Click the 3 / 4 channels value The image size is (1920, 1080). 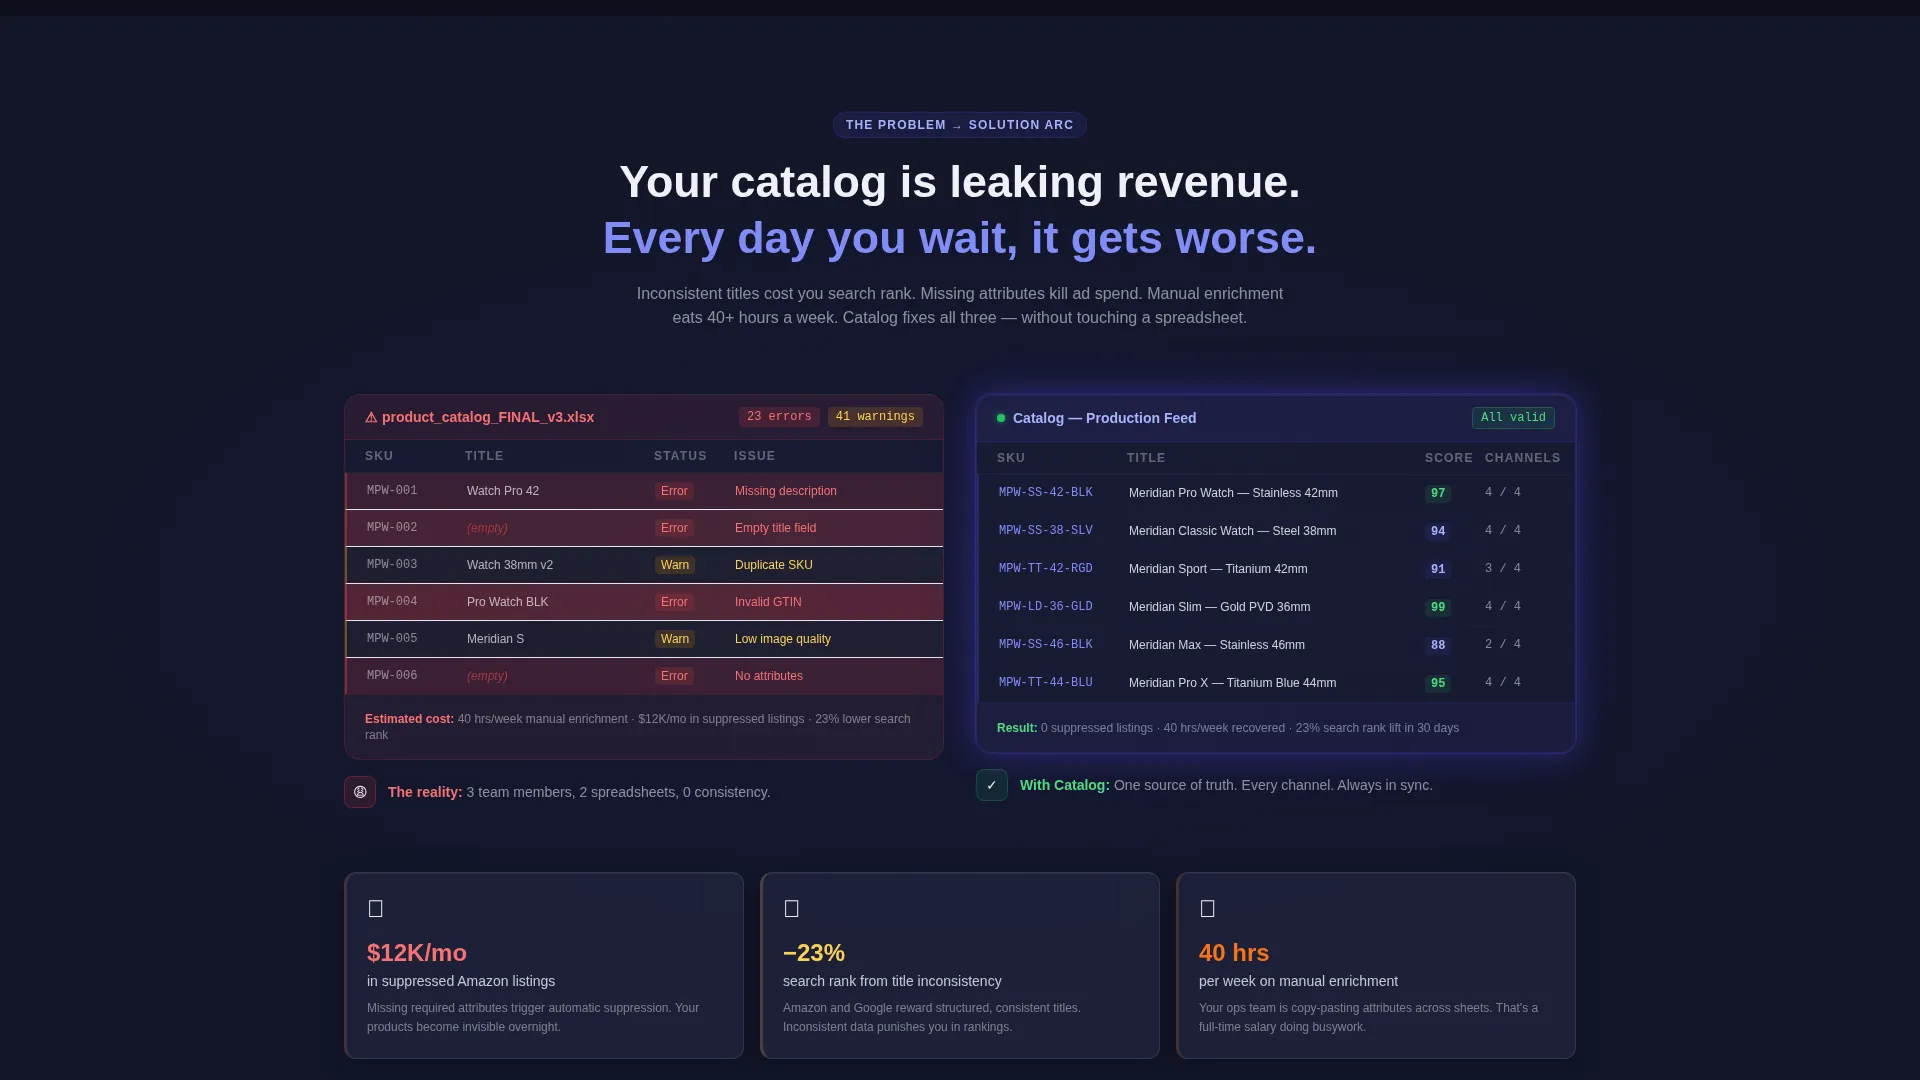[1503, 569]
